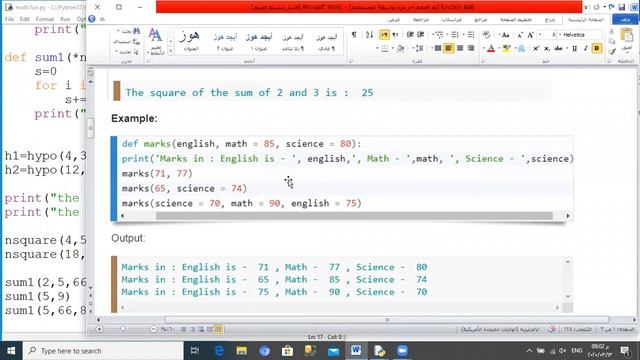Click the line spacing icon
Viewport: 640px width, 360px height.
pos(420,48)
